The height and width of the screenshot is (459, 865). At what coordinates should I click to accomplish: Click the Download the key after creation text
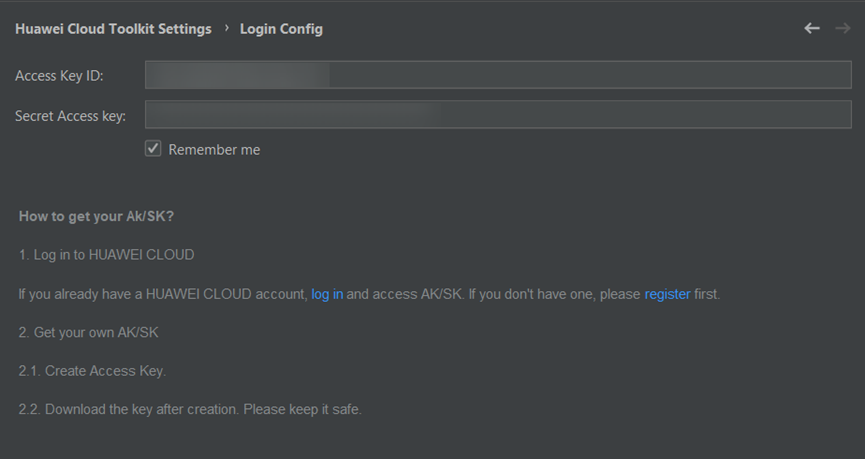190,410
